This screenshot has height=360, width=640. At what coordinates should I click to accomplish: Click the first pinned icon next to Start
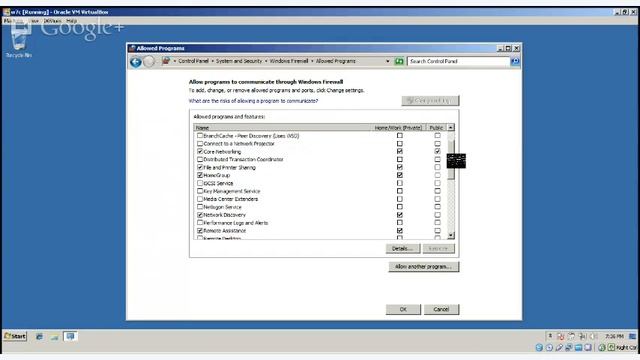pyautogui.click(x=39, y=336)
